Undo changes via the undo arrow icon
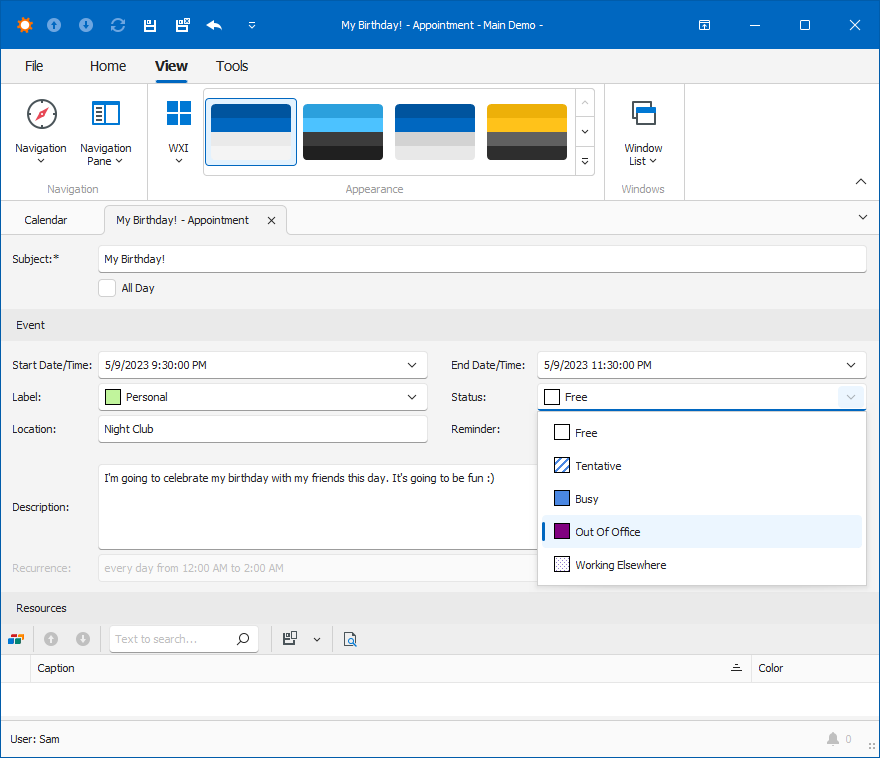The height and width of the screenshot is (758, 880). click(x=213, y=25)
